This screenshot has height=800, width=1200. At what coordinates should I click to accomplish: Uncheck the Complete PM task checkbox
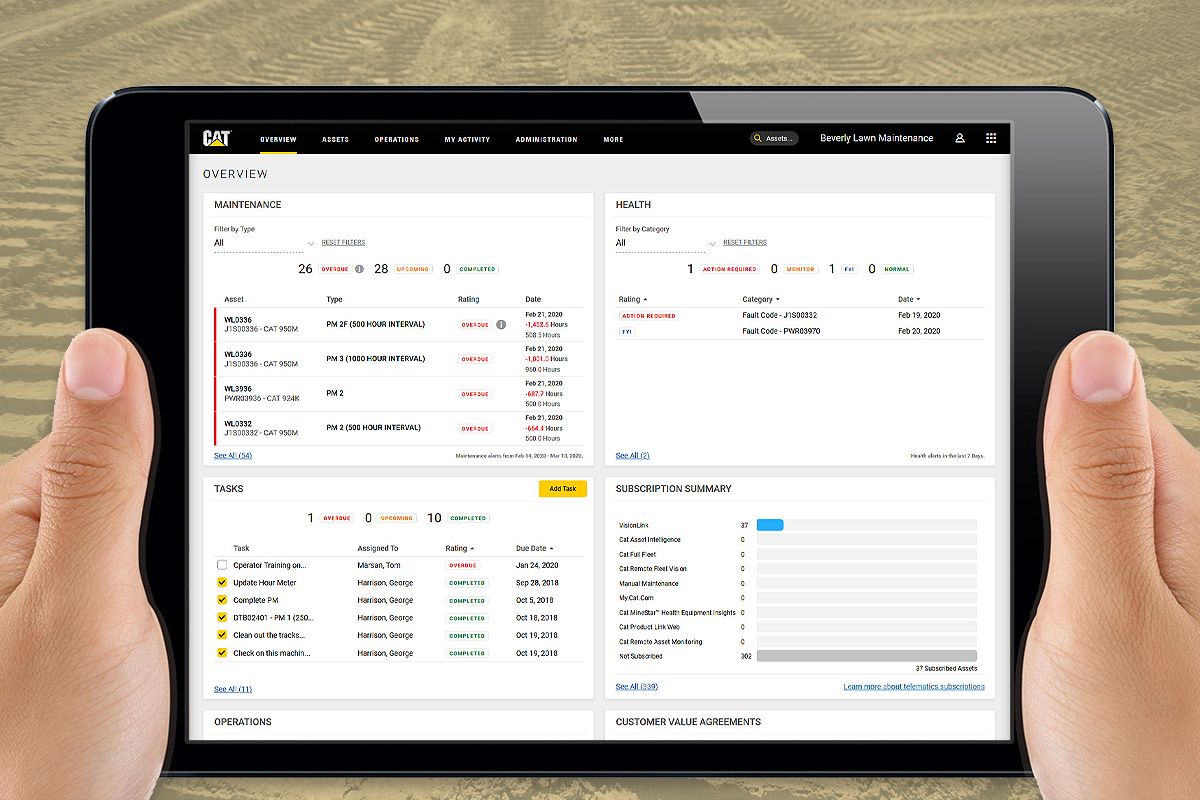point(222,600)
